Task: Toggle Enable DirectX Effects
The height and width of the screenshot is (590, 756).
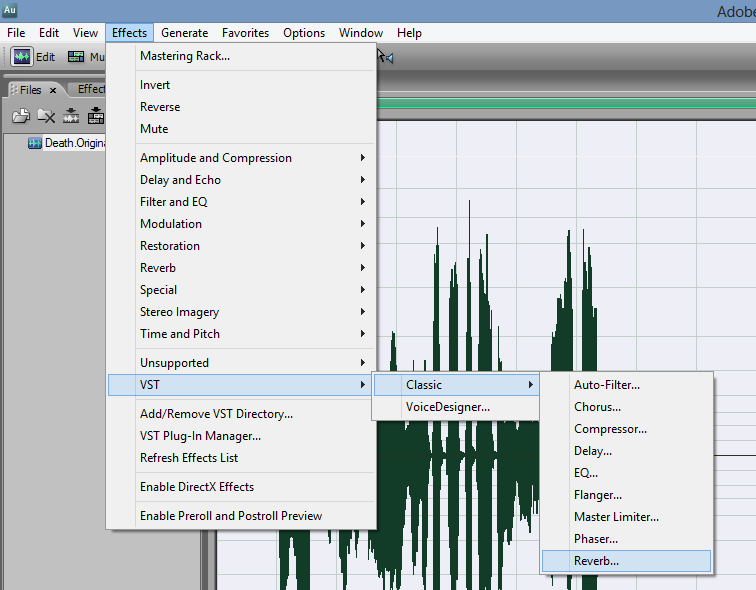Action: [241, 487]
